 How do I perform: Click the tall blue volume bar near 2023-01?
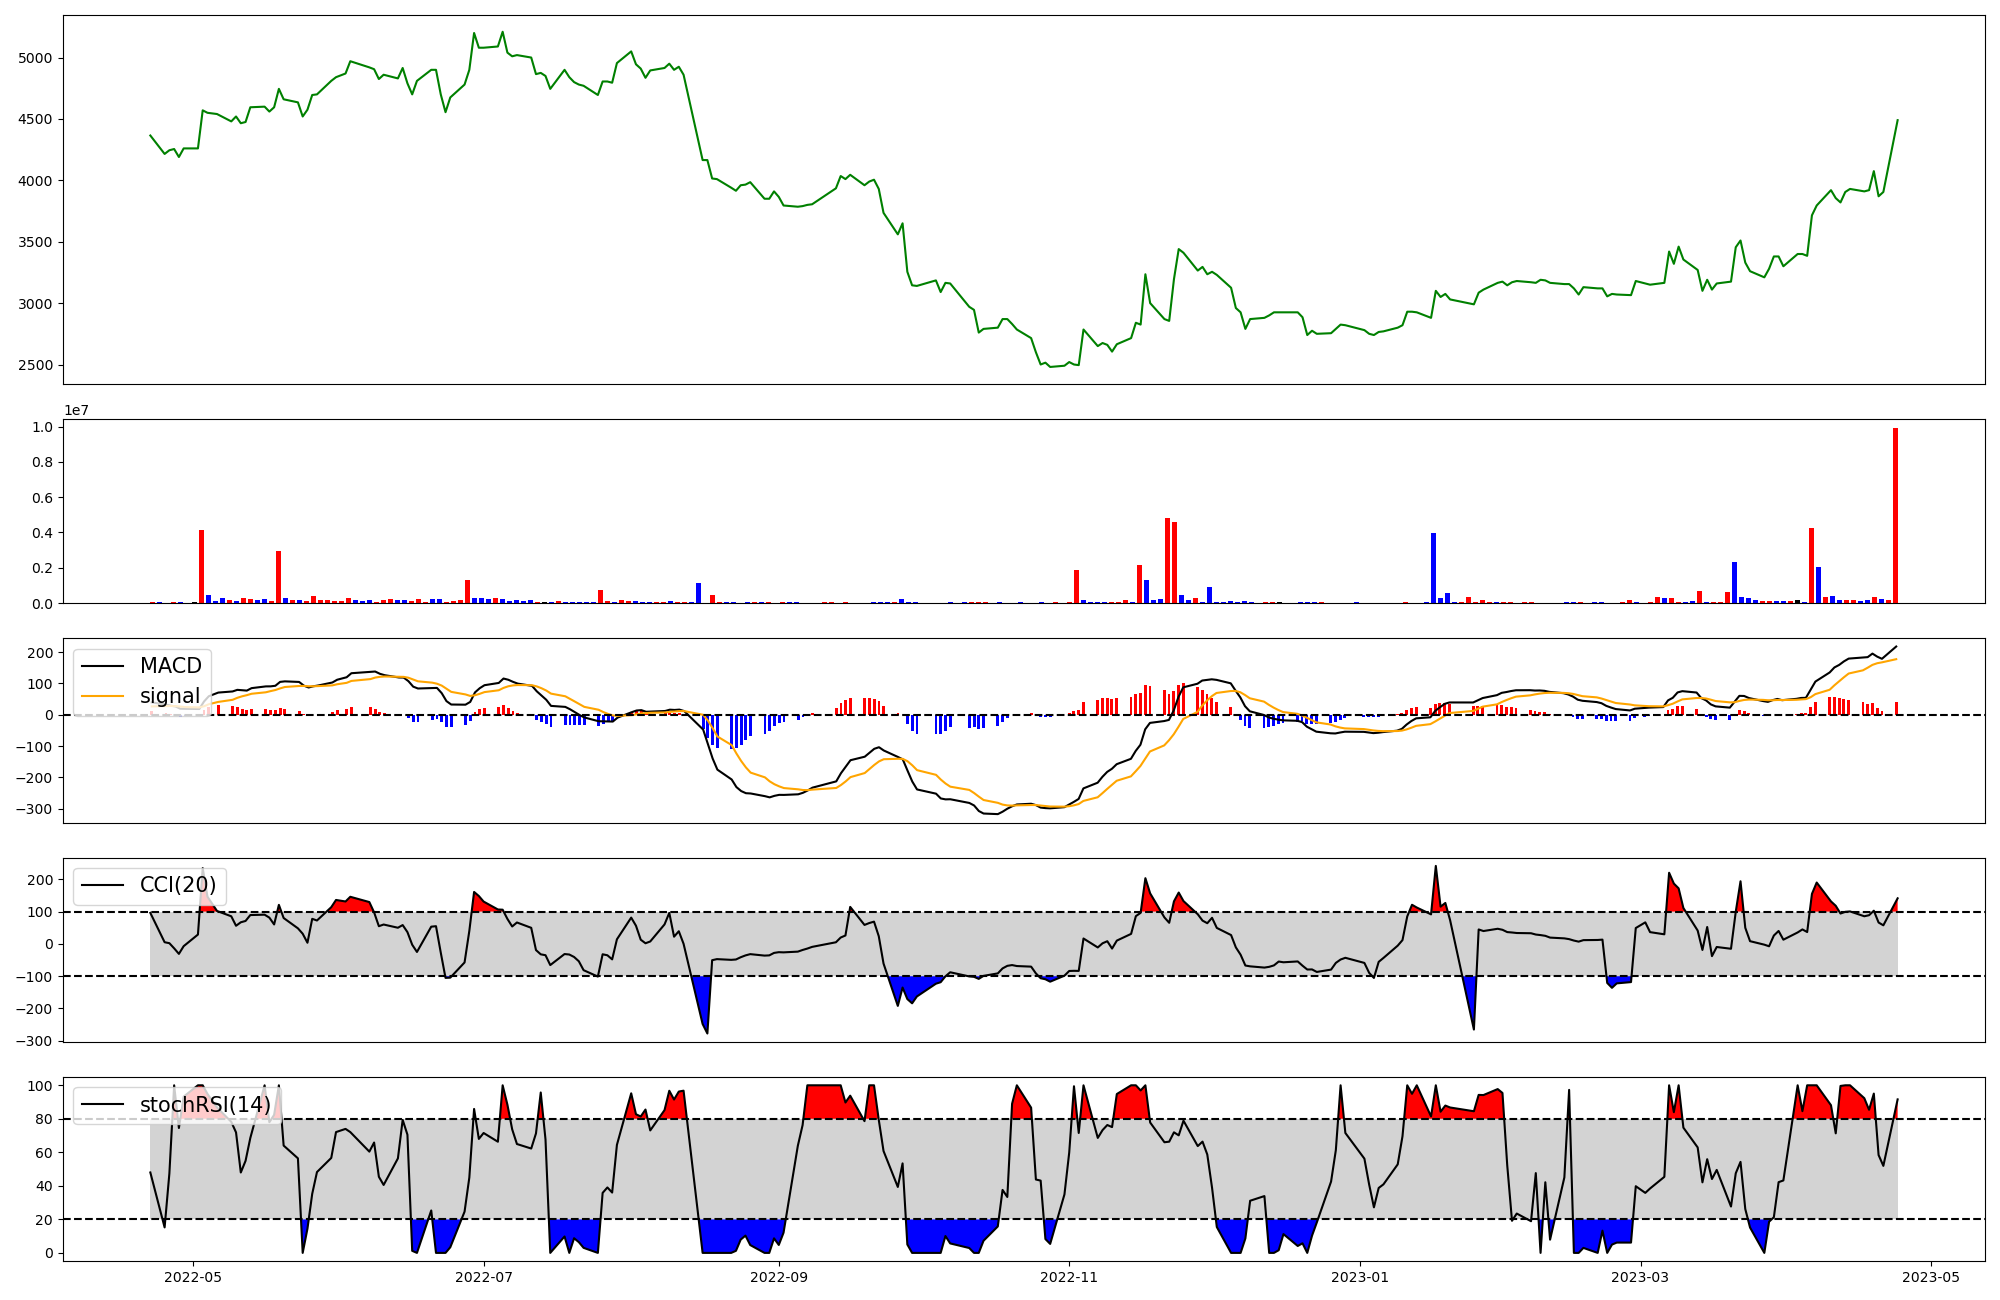pyautogui.click(x=1433, y=568)
